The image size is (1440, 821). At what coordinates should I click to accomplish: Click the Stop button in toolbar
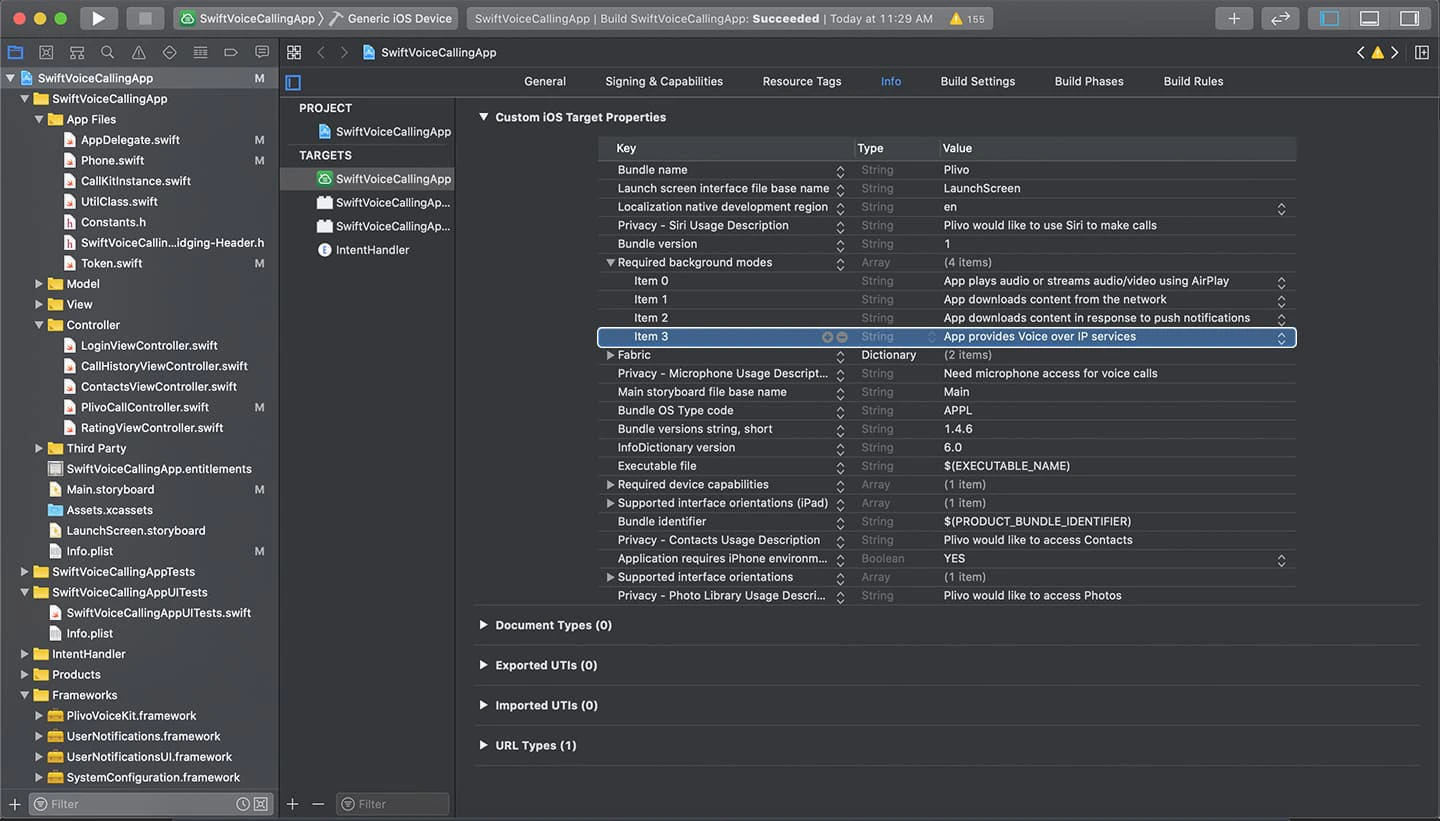(x=145, y=18)
